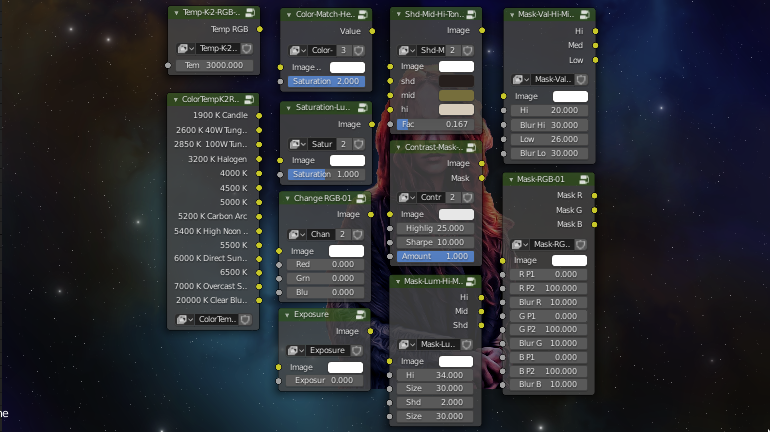Toggle fake user shield on Mask-RG datablock
This screenshot has height=432, width=770.
[x=581, y=244]
